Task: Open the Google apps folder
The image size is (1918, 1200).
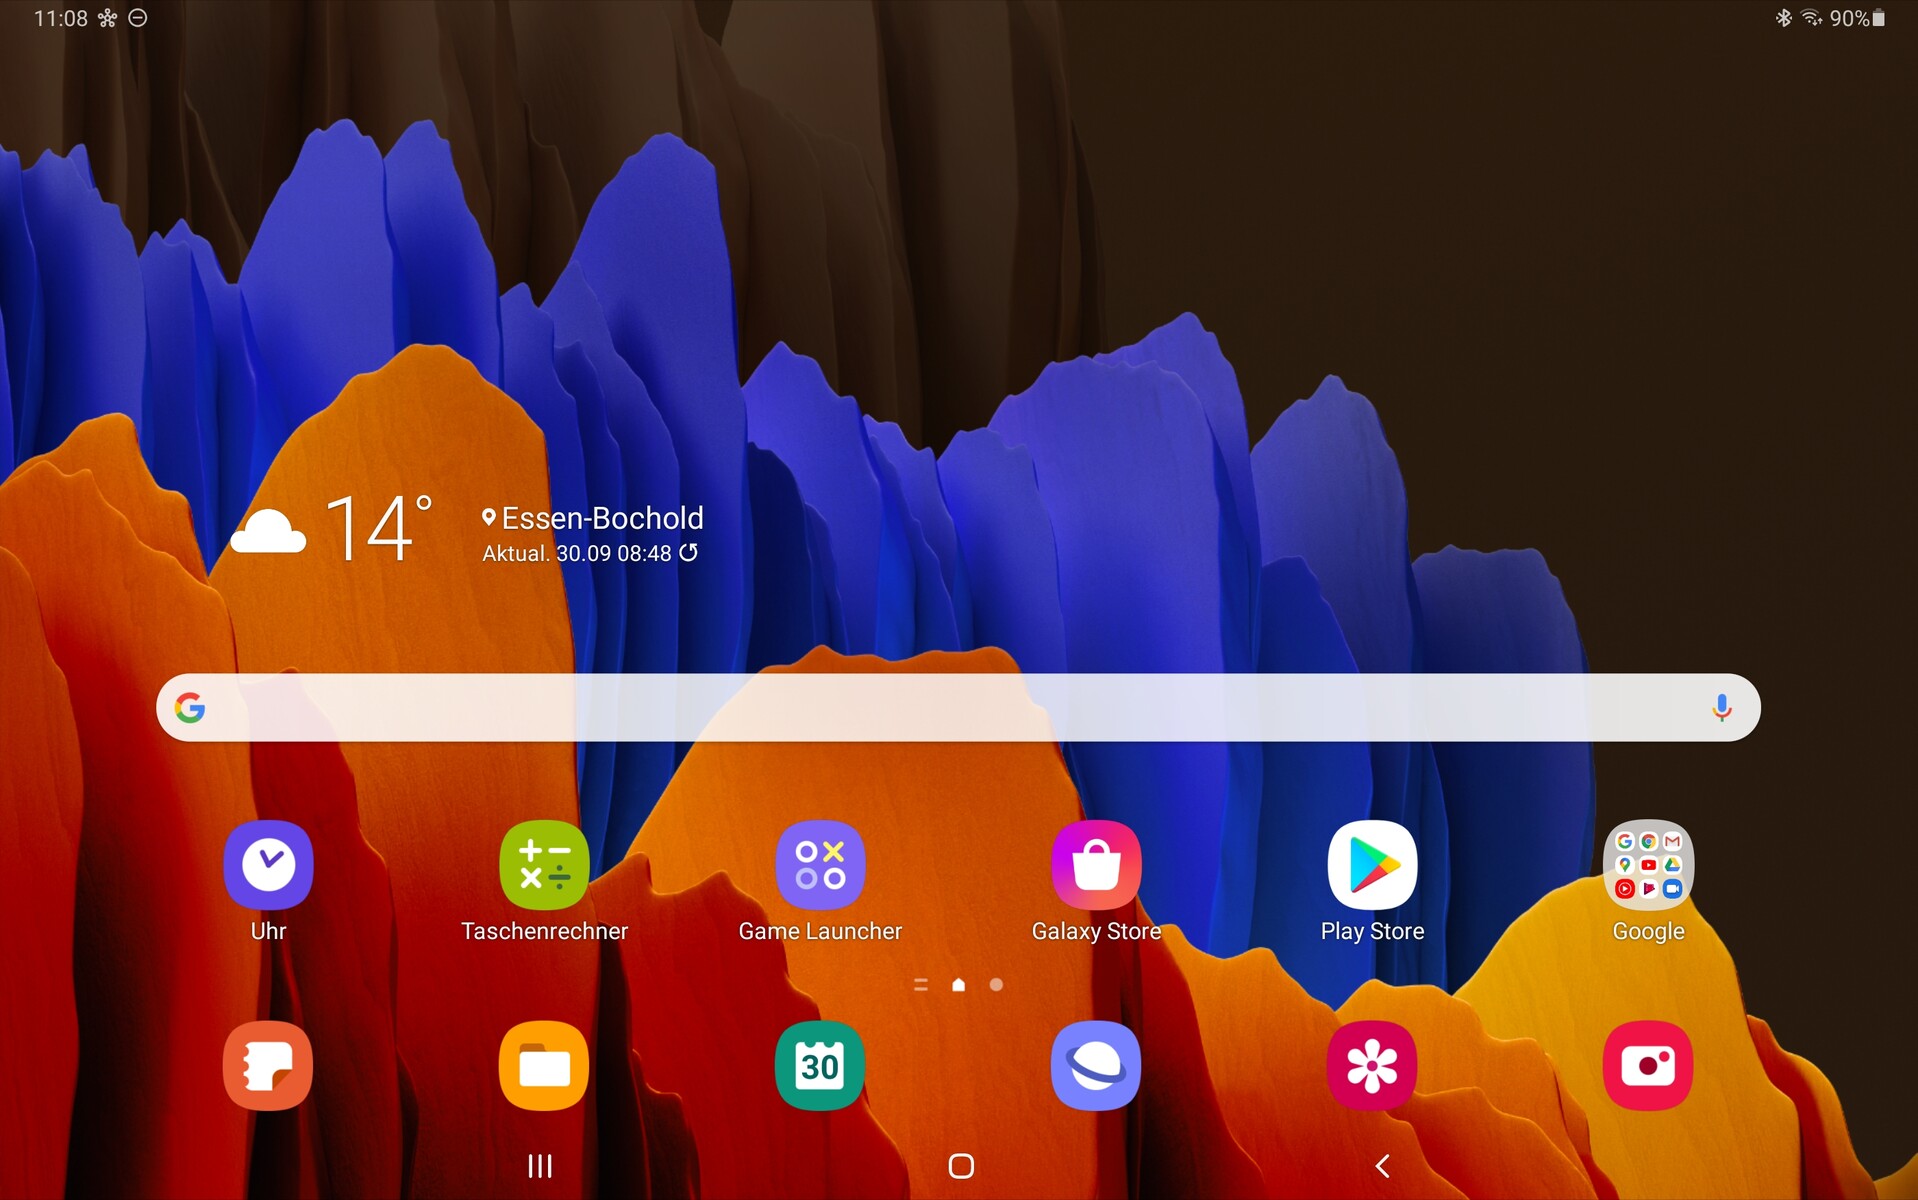Action: click(1648, 865)
